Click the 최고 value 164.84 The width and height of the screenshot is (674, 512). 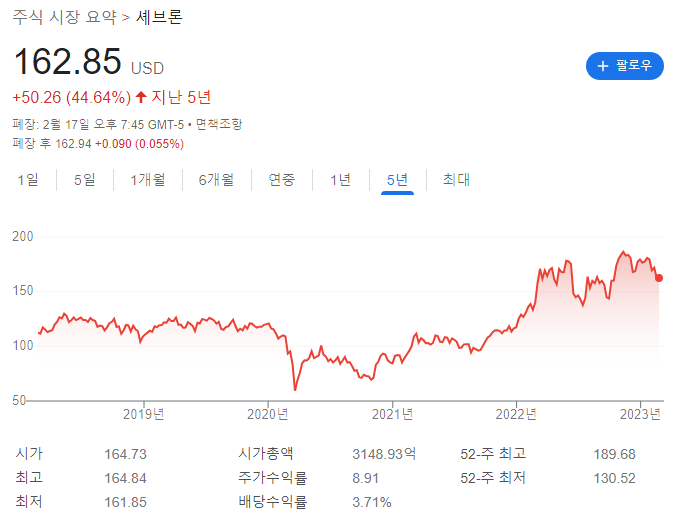(126, 478)
